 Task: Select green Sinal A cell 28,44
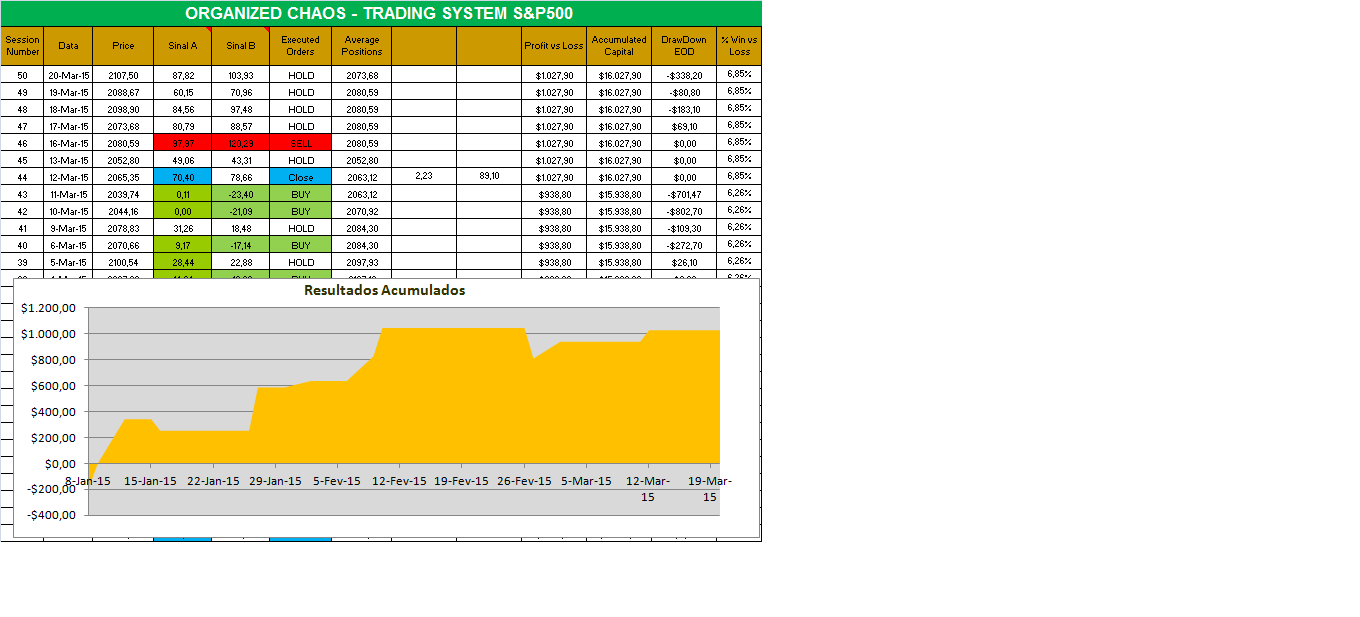point(183,262)
